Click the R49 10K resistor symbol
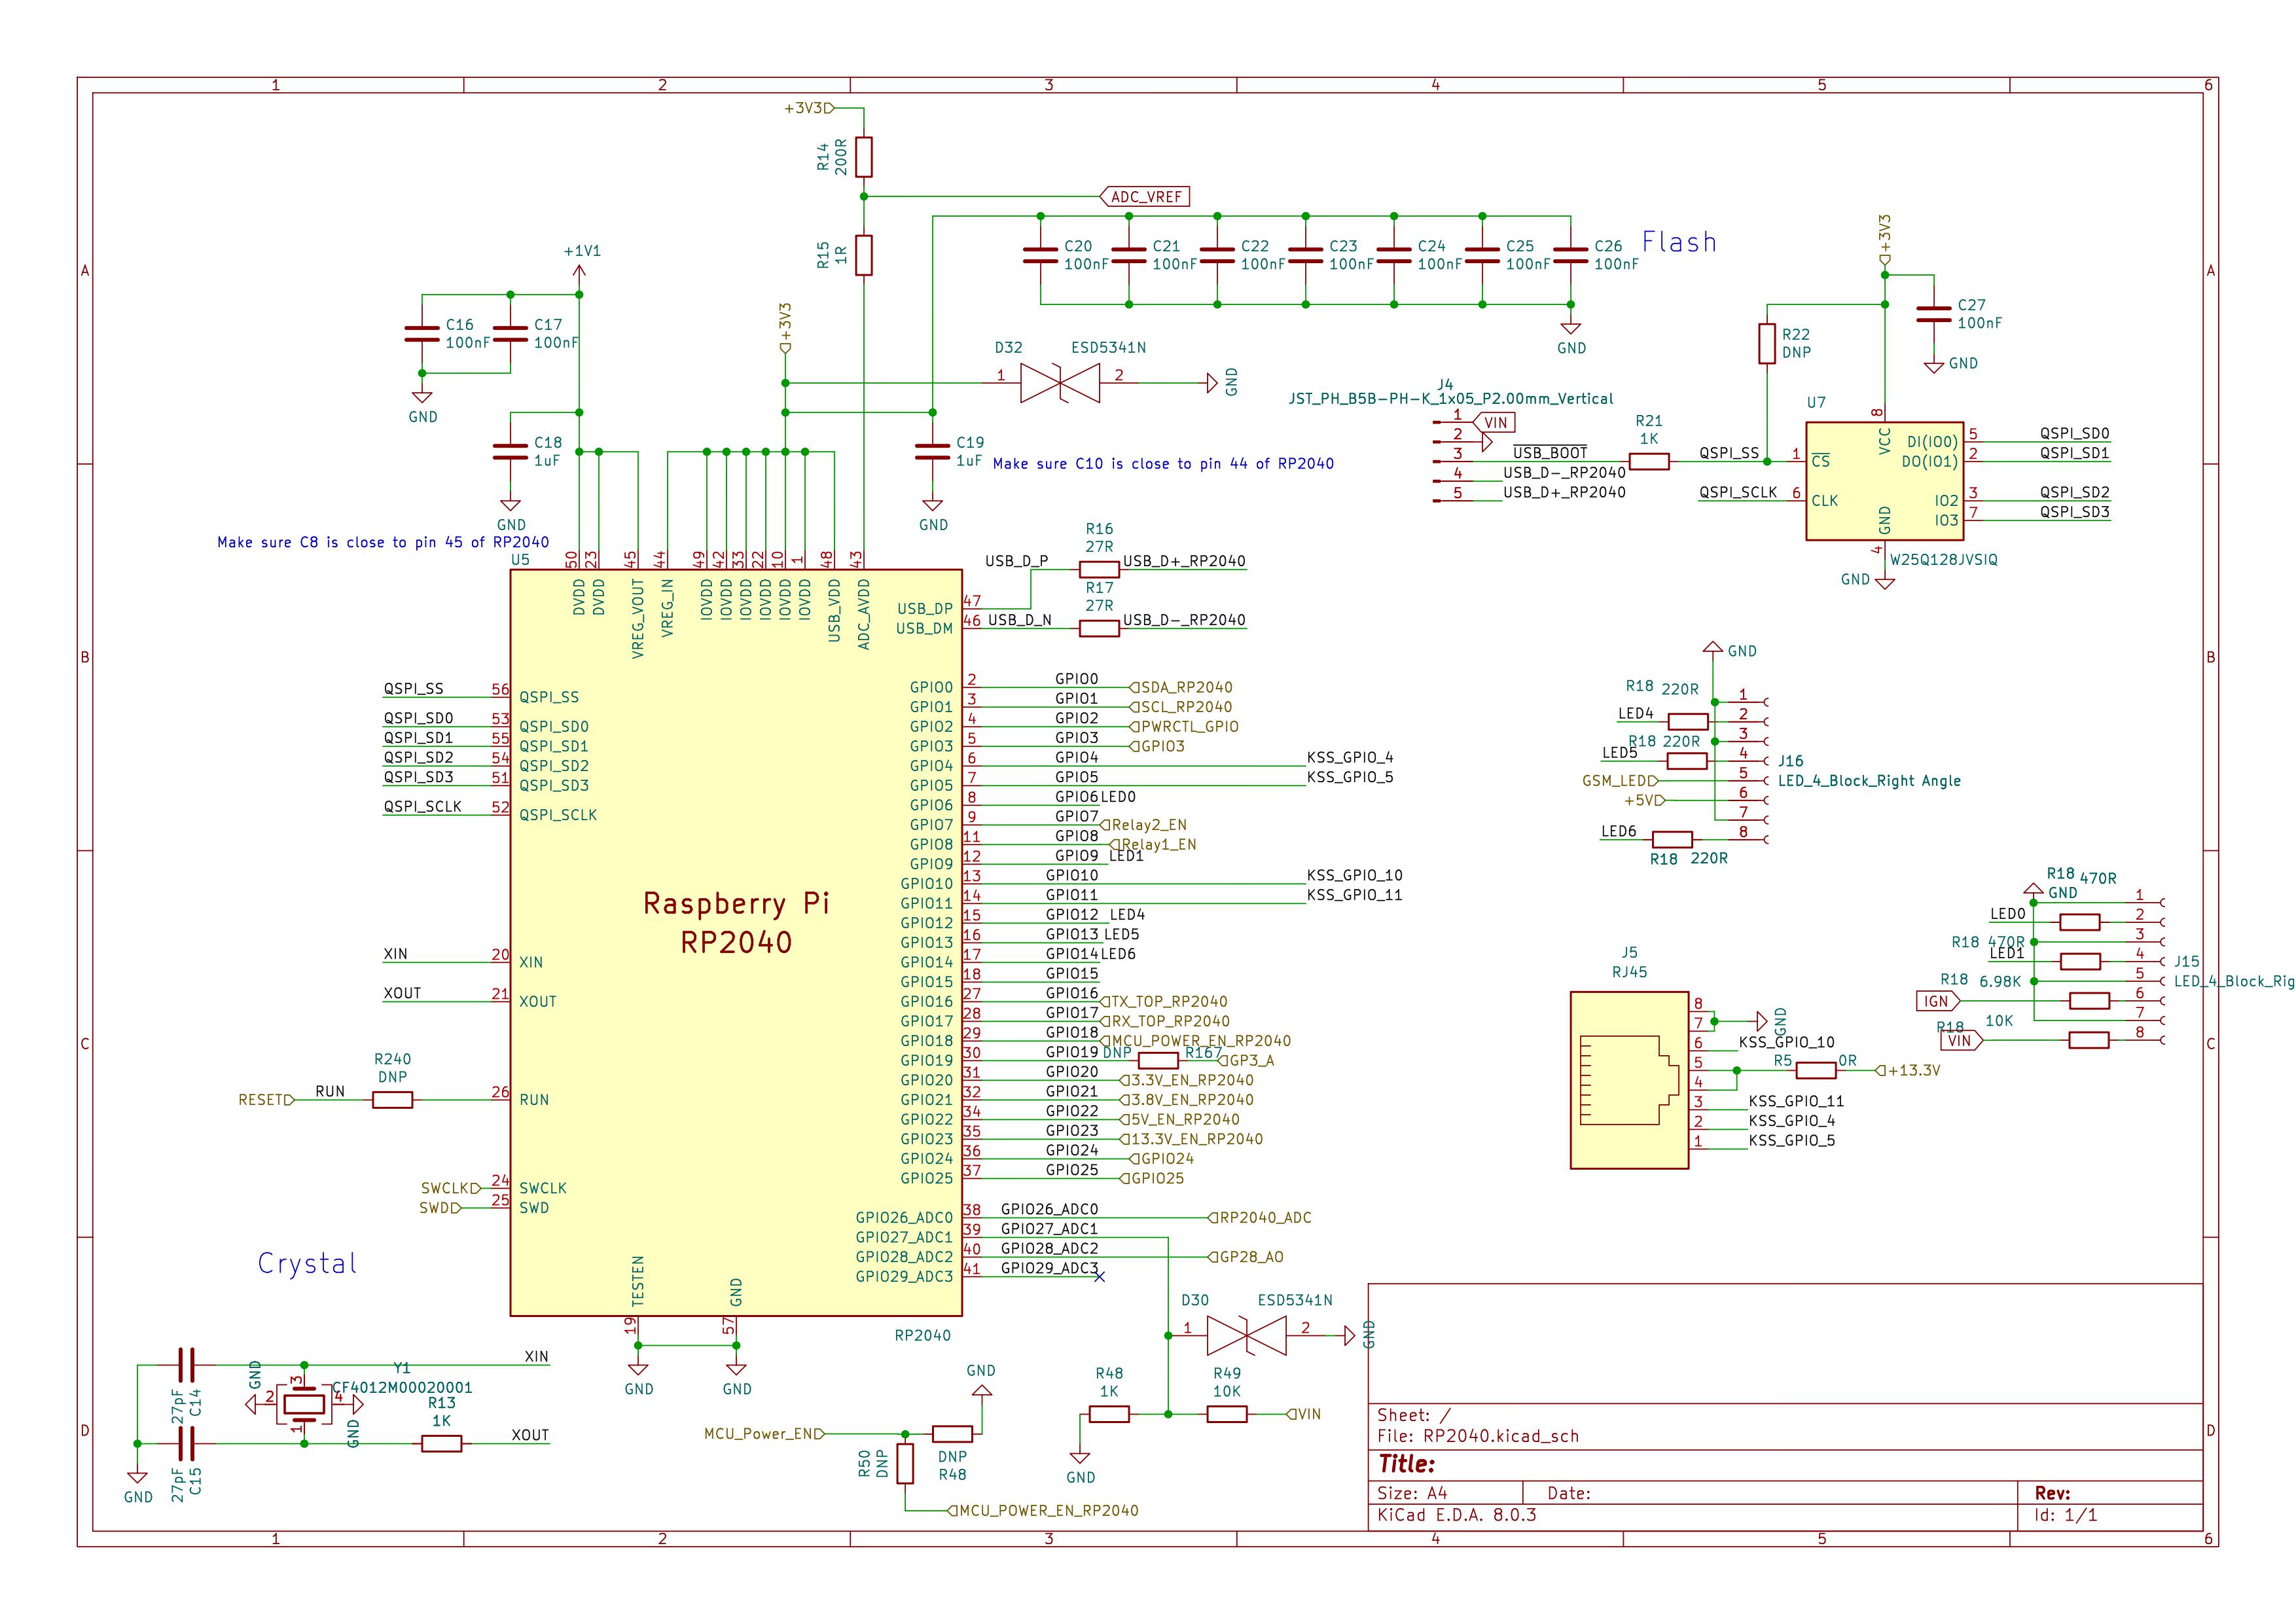Image resolution: width=2296 pixels, height=1624 pixels. pos(1226,1414)
